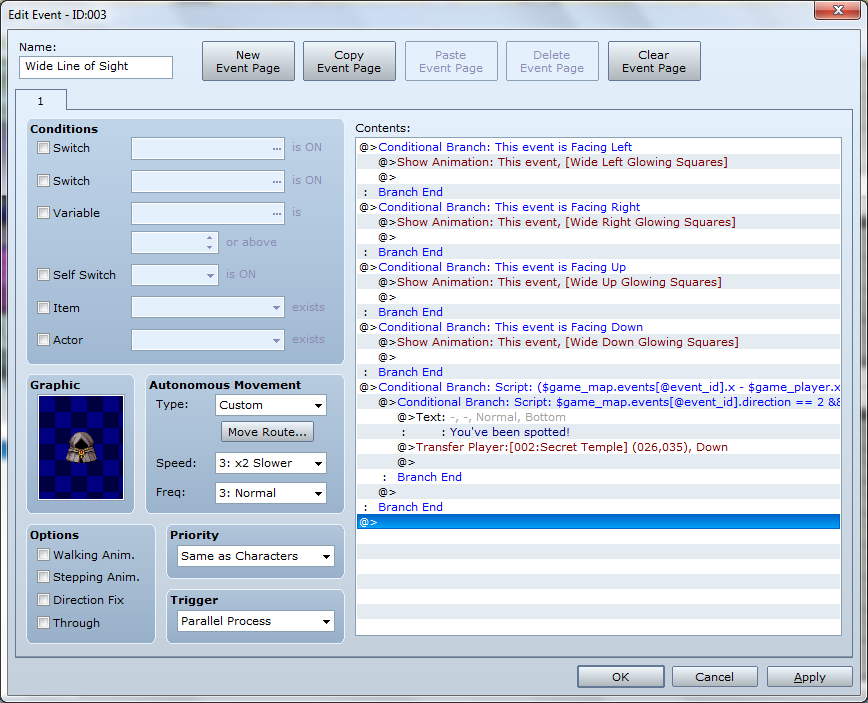This screenshot has height=703, width=868.
Task: Open the Priority dropdown
Action: [256, 556]
